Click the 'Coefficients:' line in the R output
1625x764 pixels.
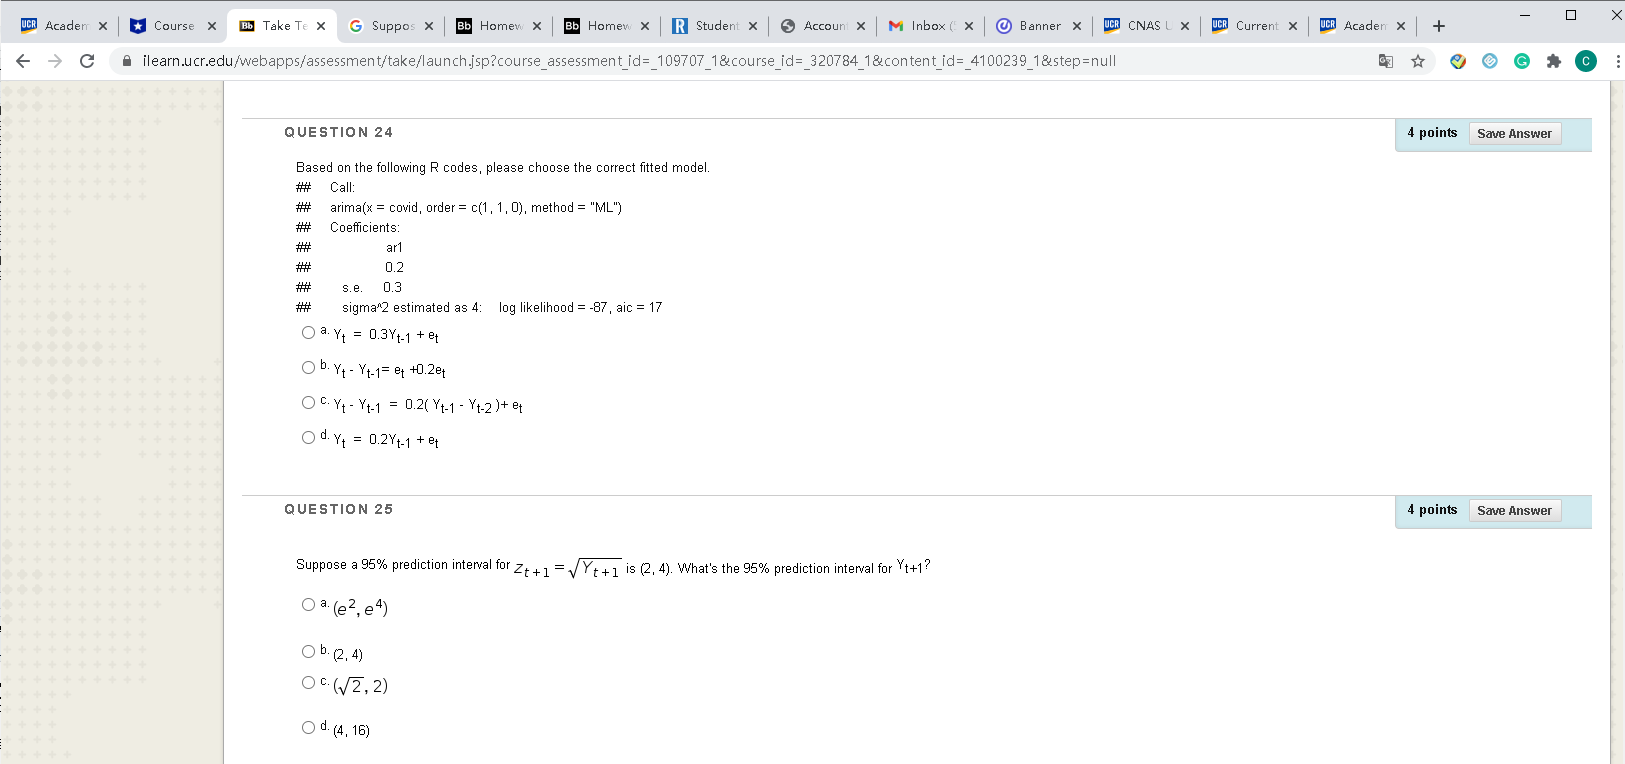pos(365,228)
